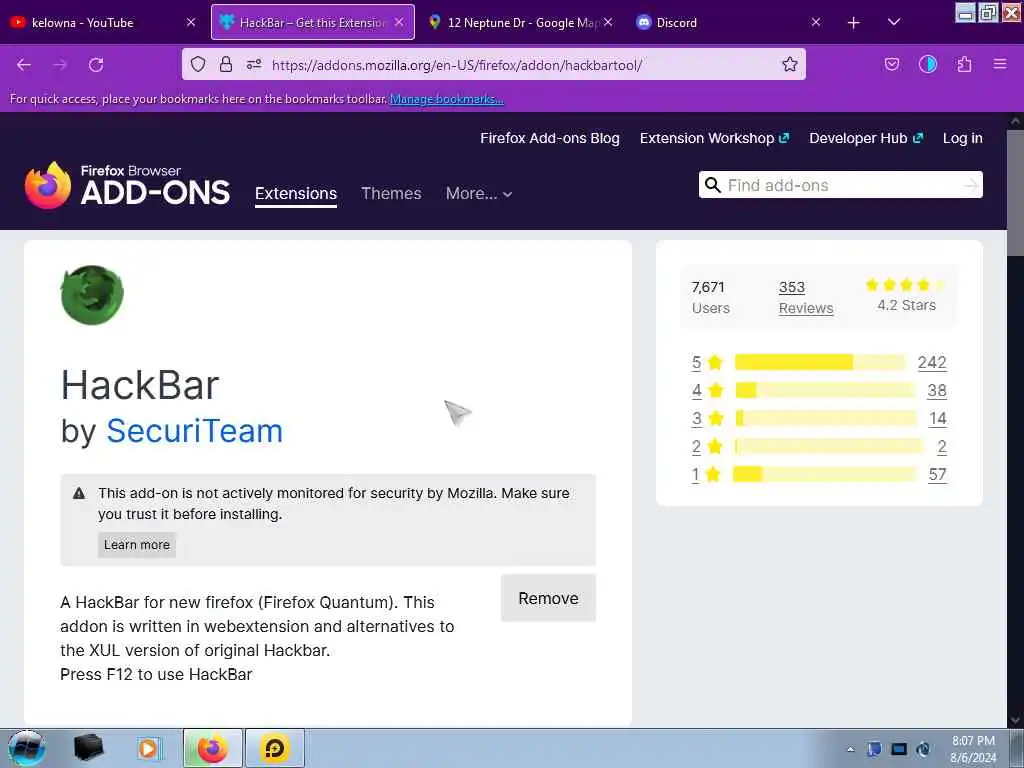Go back to the previous page
This screenshot has width=1024, height=768.
pyautogui.click(x=24, y=65)
